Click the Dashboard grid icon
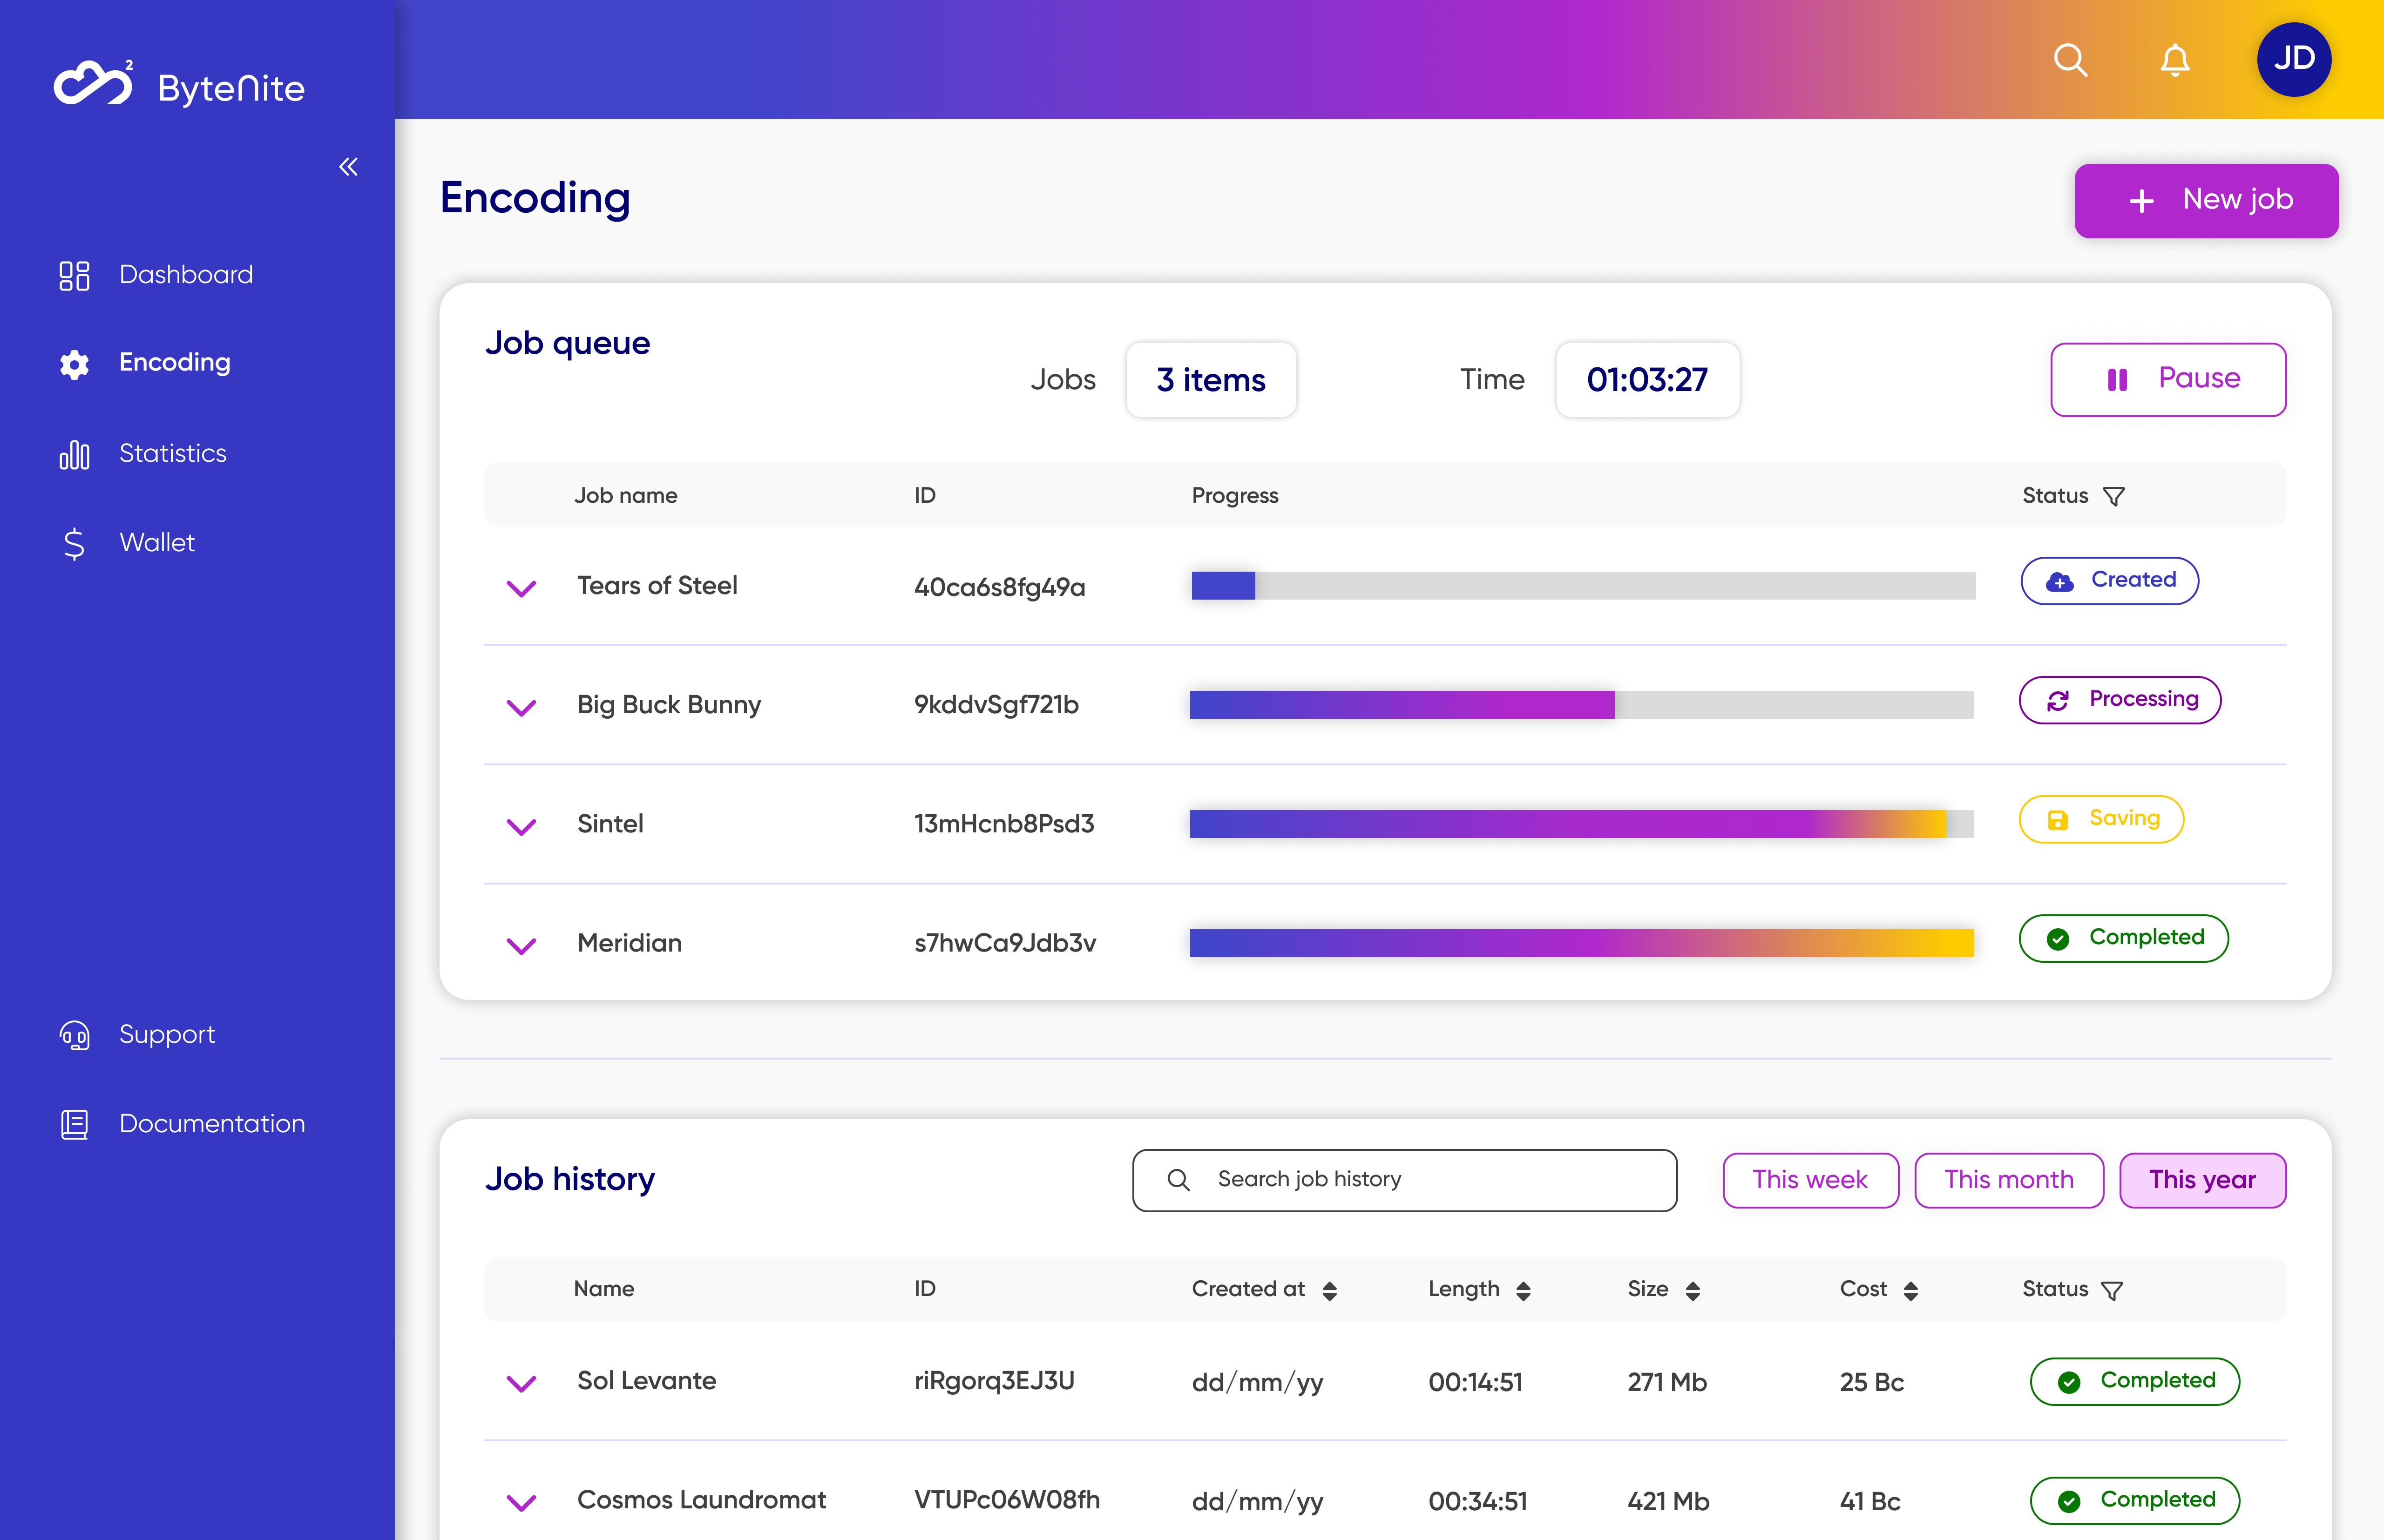This screenshot has width=2384, height=1540. pyautogui.click(x=74, y=275)
